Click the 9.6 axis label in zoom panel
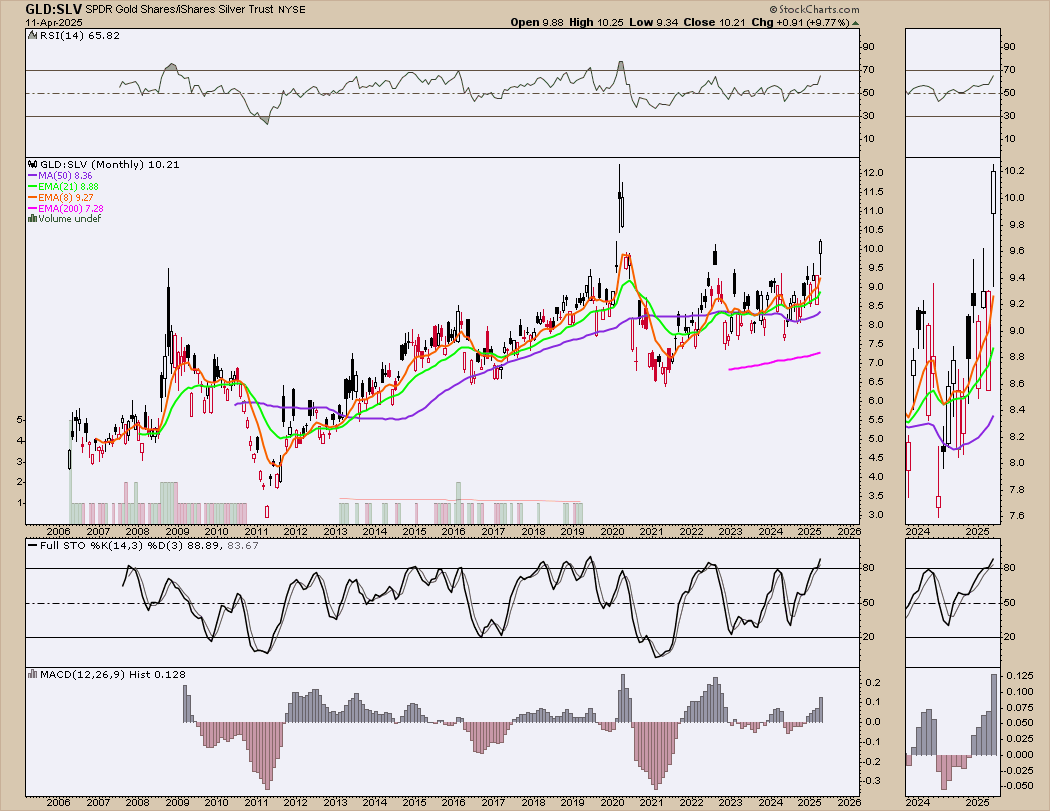Screen dimensions: 1050x811 coord(1017,250)
